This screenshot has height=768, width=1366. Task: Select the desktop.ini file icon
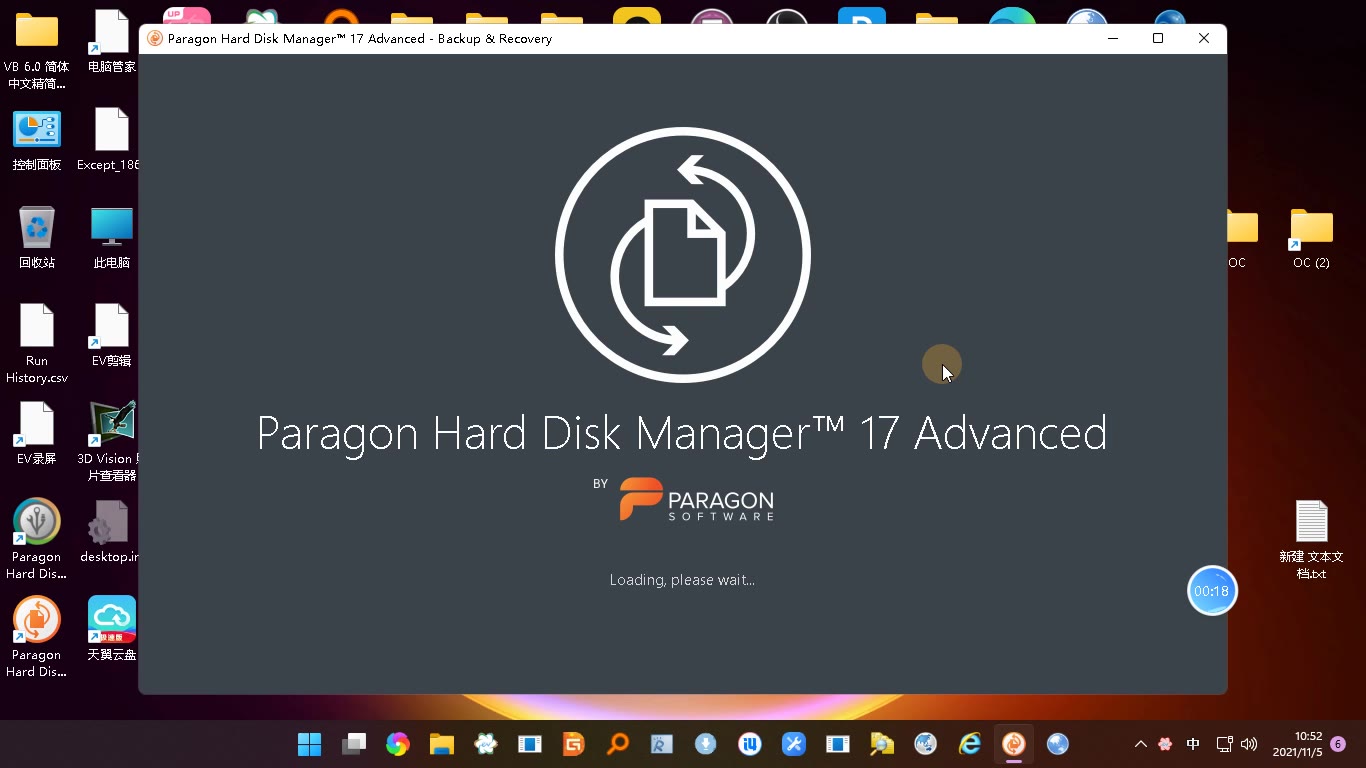(110, 532)
